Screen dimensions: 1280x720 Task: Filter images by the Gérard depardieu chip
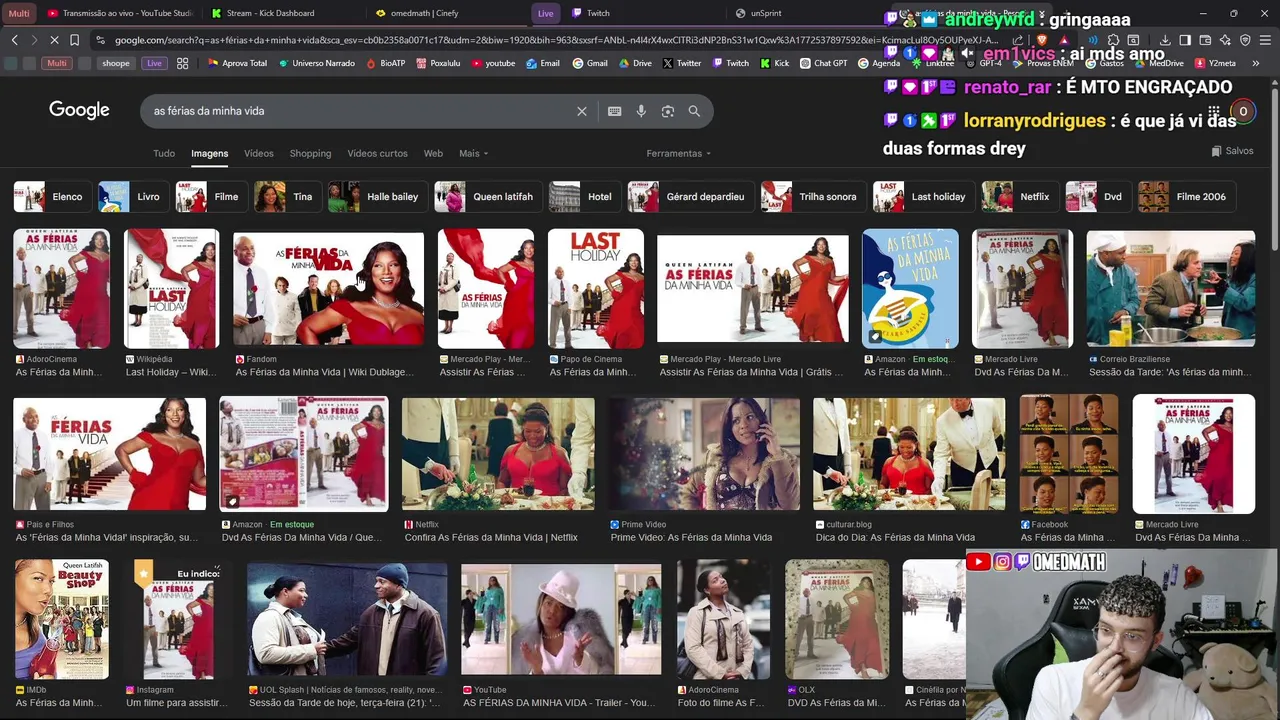689,197
